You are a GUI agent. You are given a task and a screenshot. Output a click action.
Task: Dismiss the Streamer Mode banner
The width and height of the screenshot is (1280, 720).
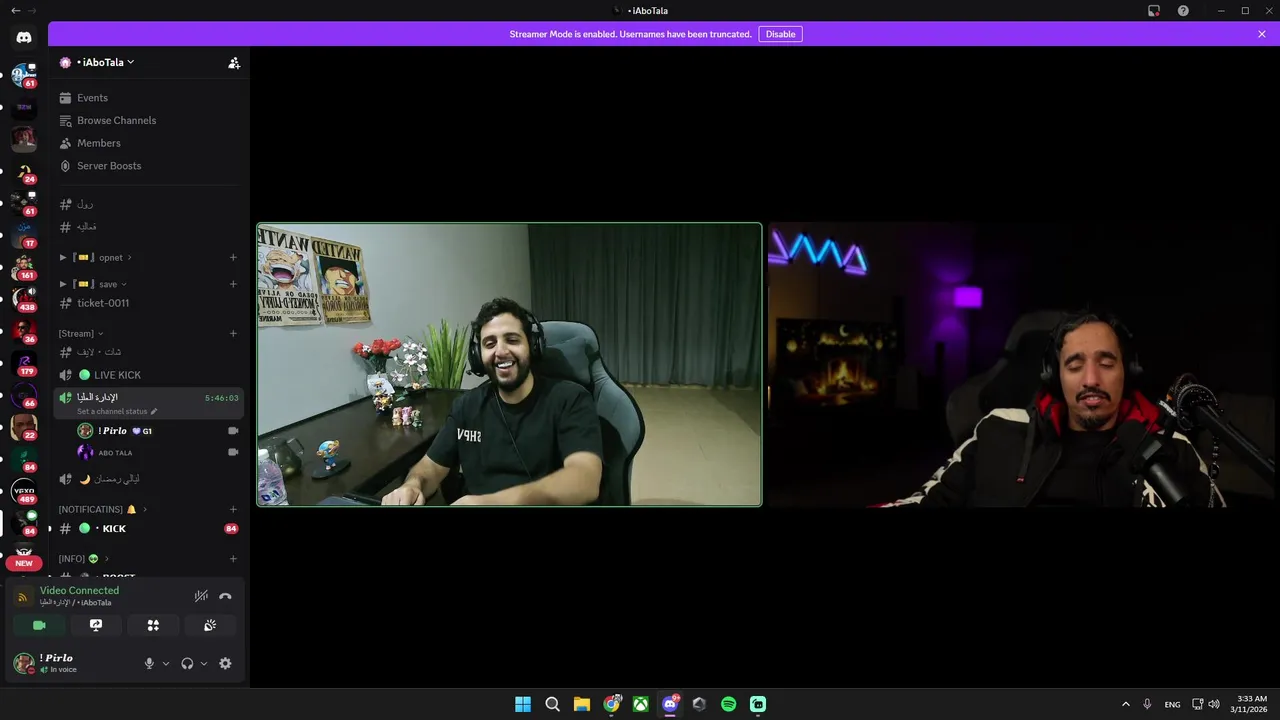coord(1262,34)
